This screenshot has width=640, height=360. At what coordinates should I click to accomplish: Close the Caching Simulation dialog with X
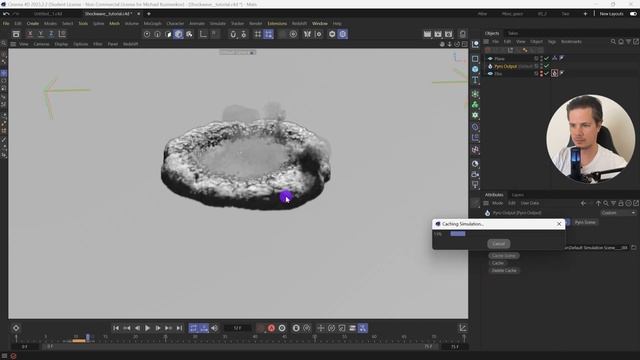559,224
